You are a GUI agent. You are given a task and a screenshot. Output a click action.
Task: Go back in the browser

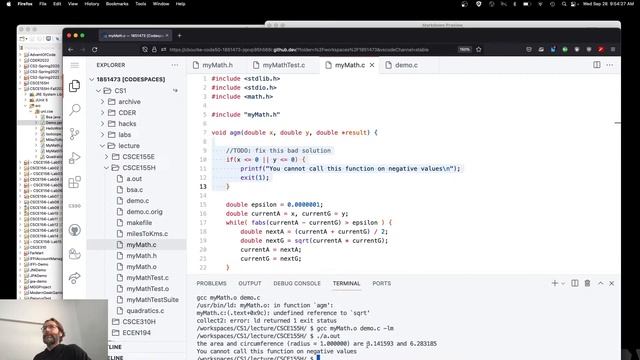[x=71, y=49]
